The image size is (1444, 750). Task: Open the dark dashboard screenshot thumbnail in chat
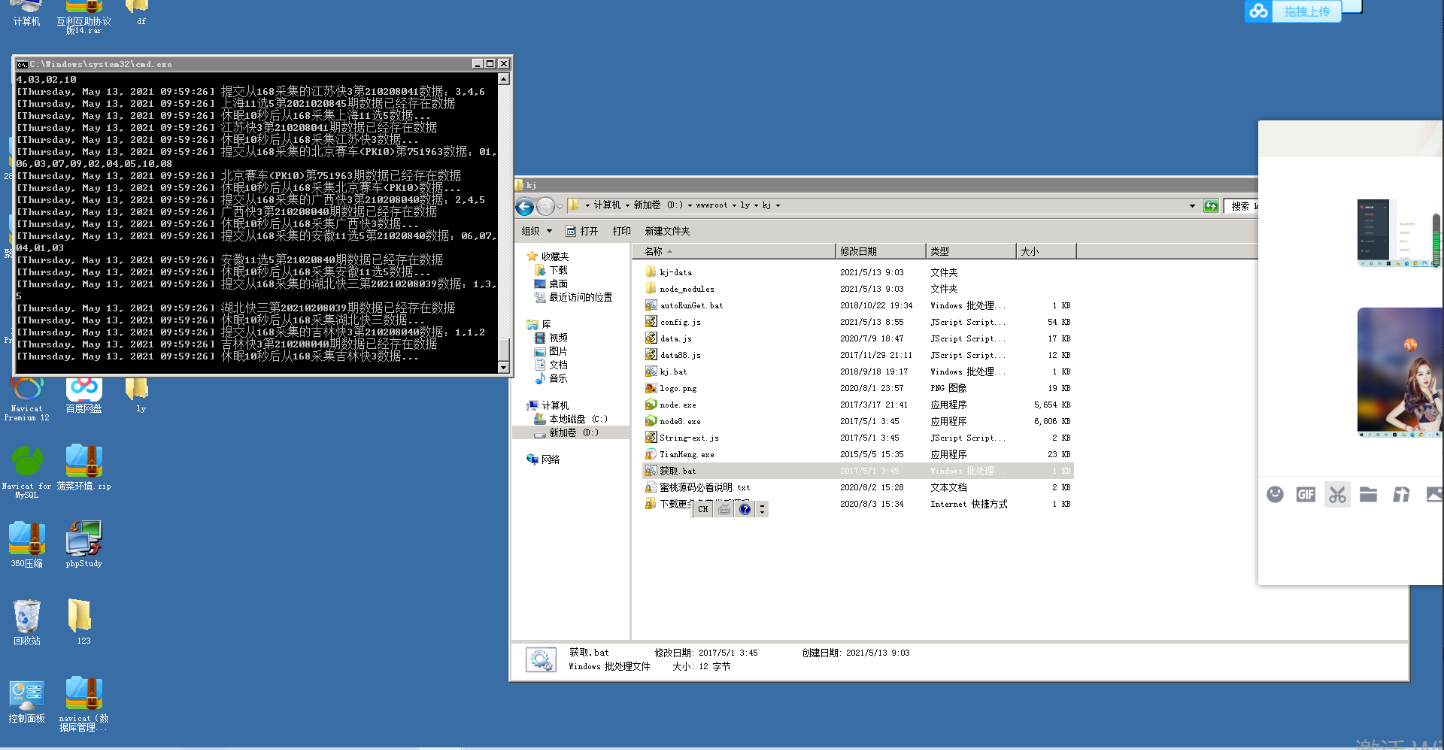1400,233
